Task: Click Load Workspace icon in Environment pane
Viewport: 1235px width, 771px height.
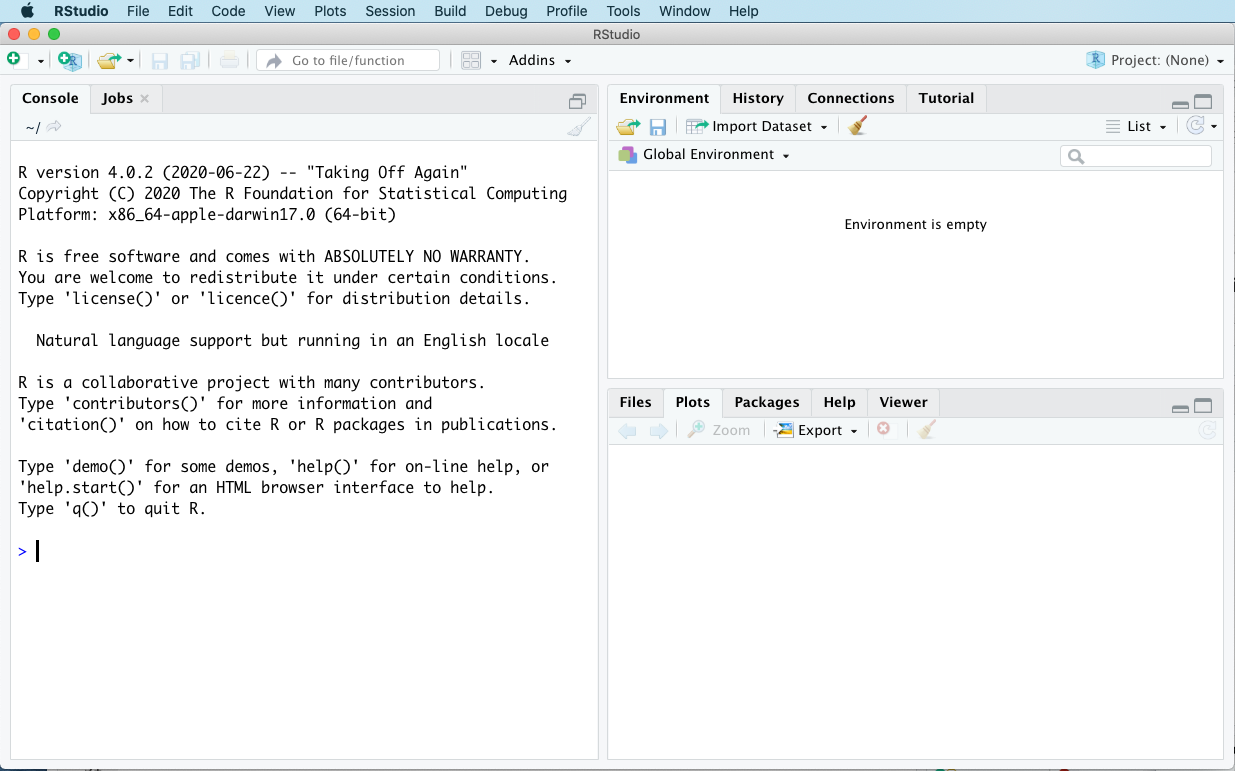Action: (x=628, y=127)
